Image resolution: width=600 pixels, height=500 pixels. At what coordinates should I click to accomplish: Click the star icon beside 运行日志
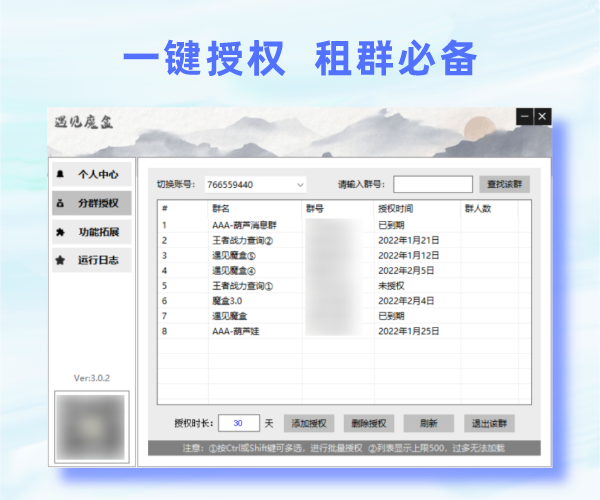[x=60, y=261]
